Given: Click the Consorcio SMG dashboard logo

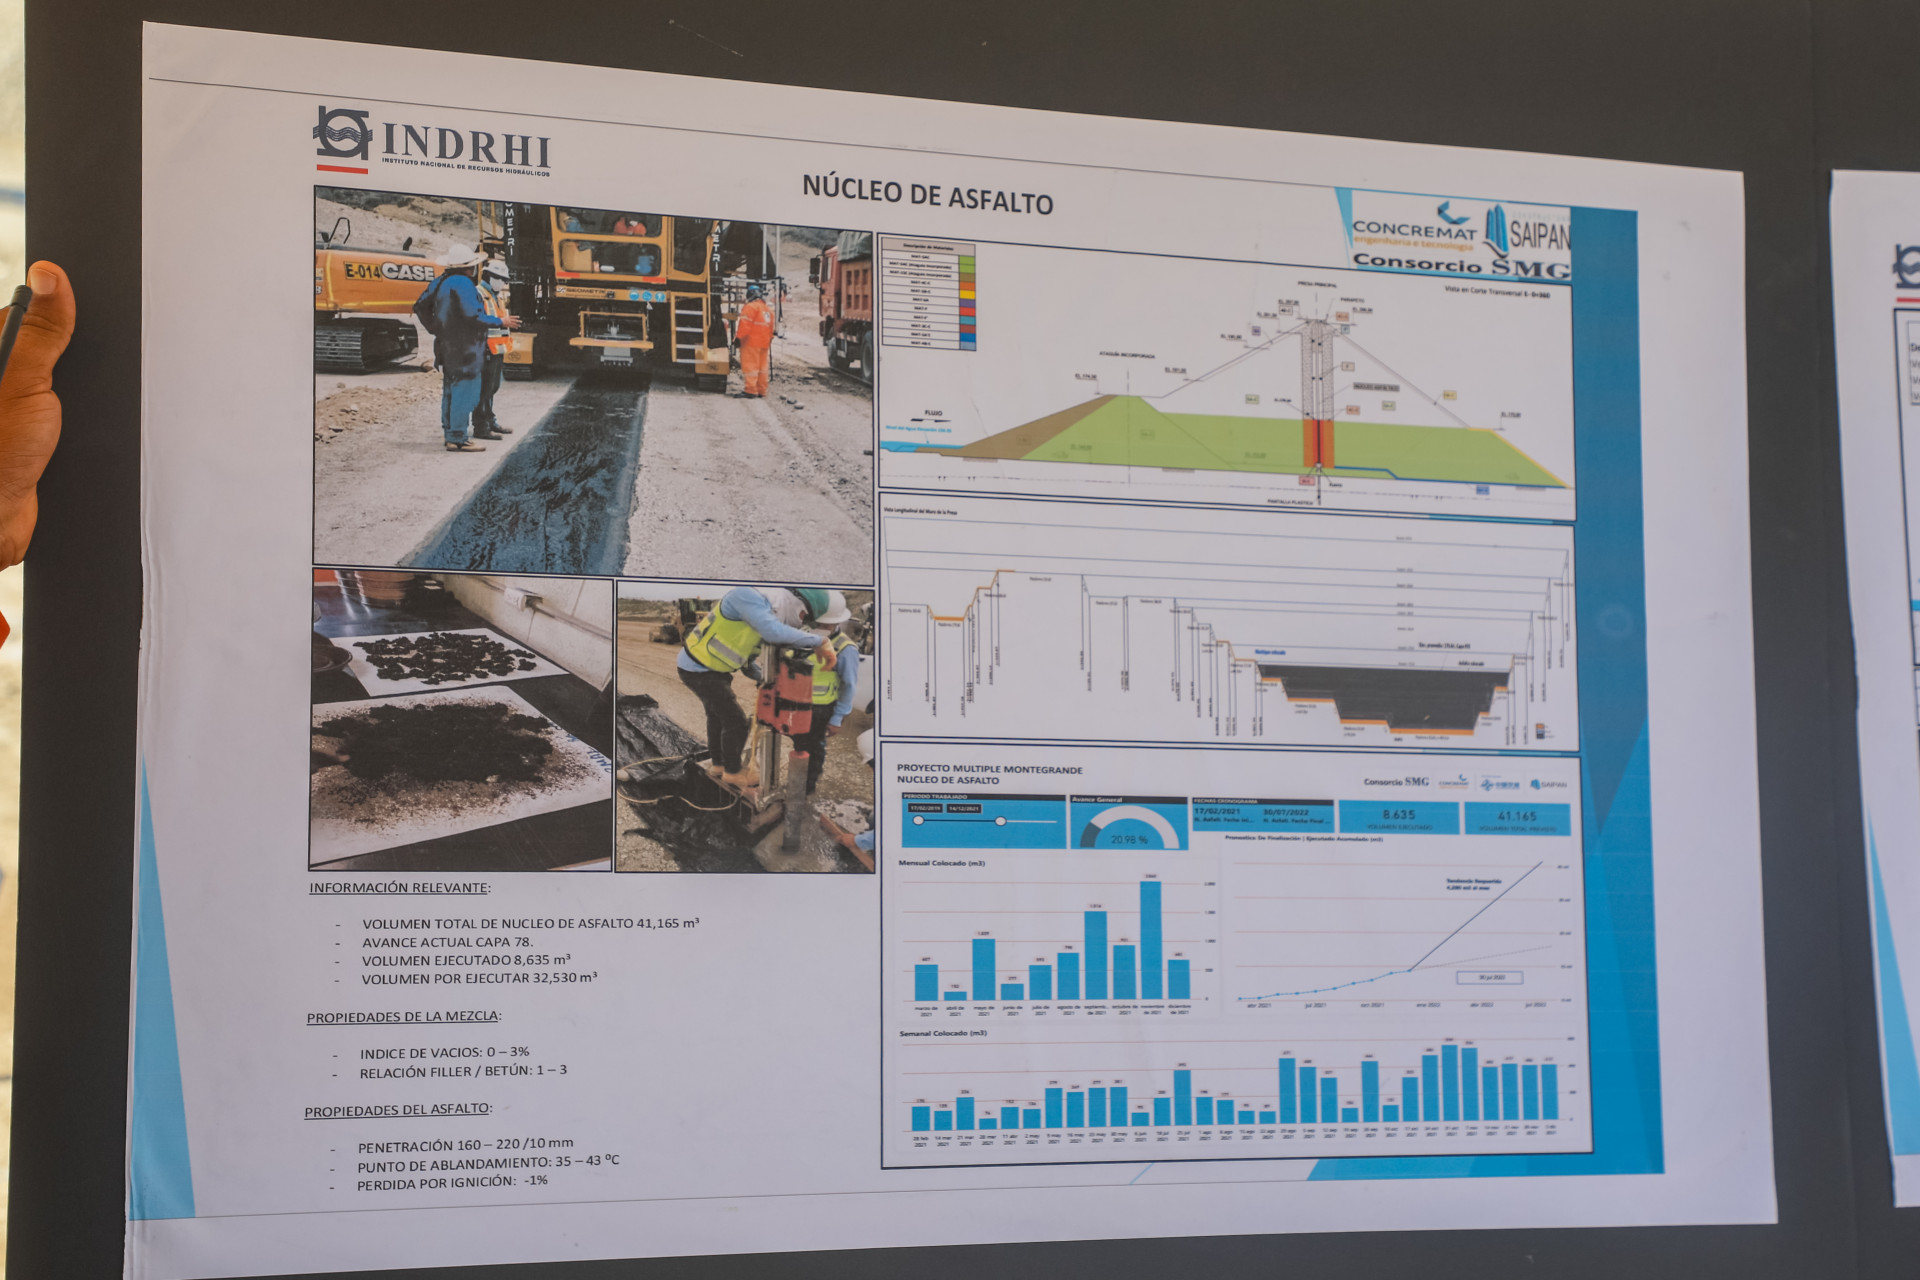Looking at the screenshot, I should pos(1396,782).
